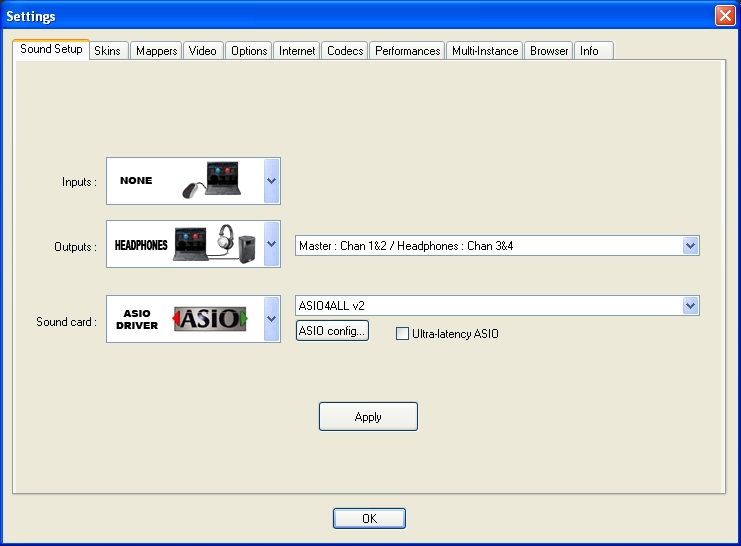741x546 pixels.
Task: Switch to the Codecs tab
Action: click(x=345, y=51)
